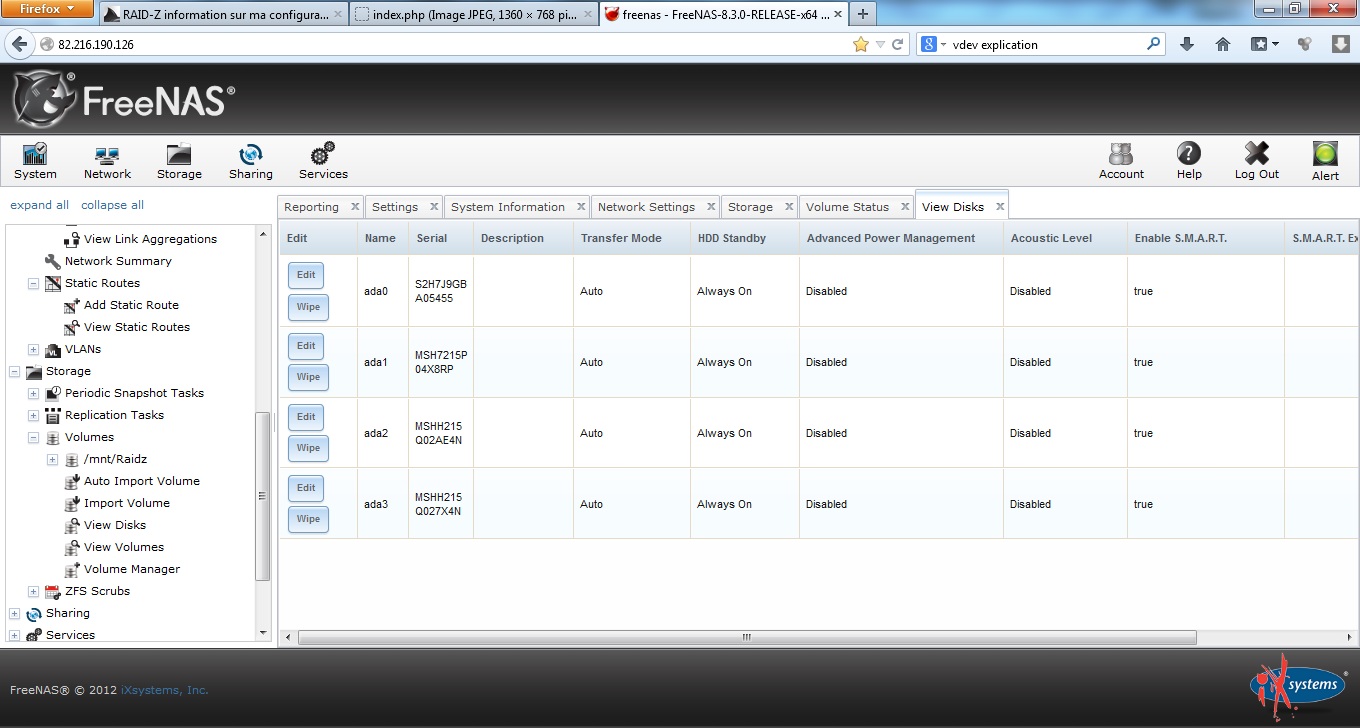Screen dimensions: 1360x728
Task: Open Google search engine dropdown
Action: click(x=932, y=44)
